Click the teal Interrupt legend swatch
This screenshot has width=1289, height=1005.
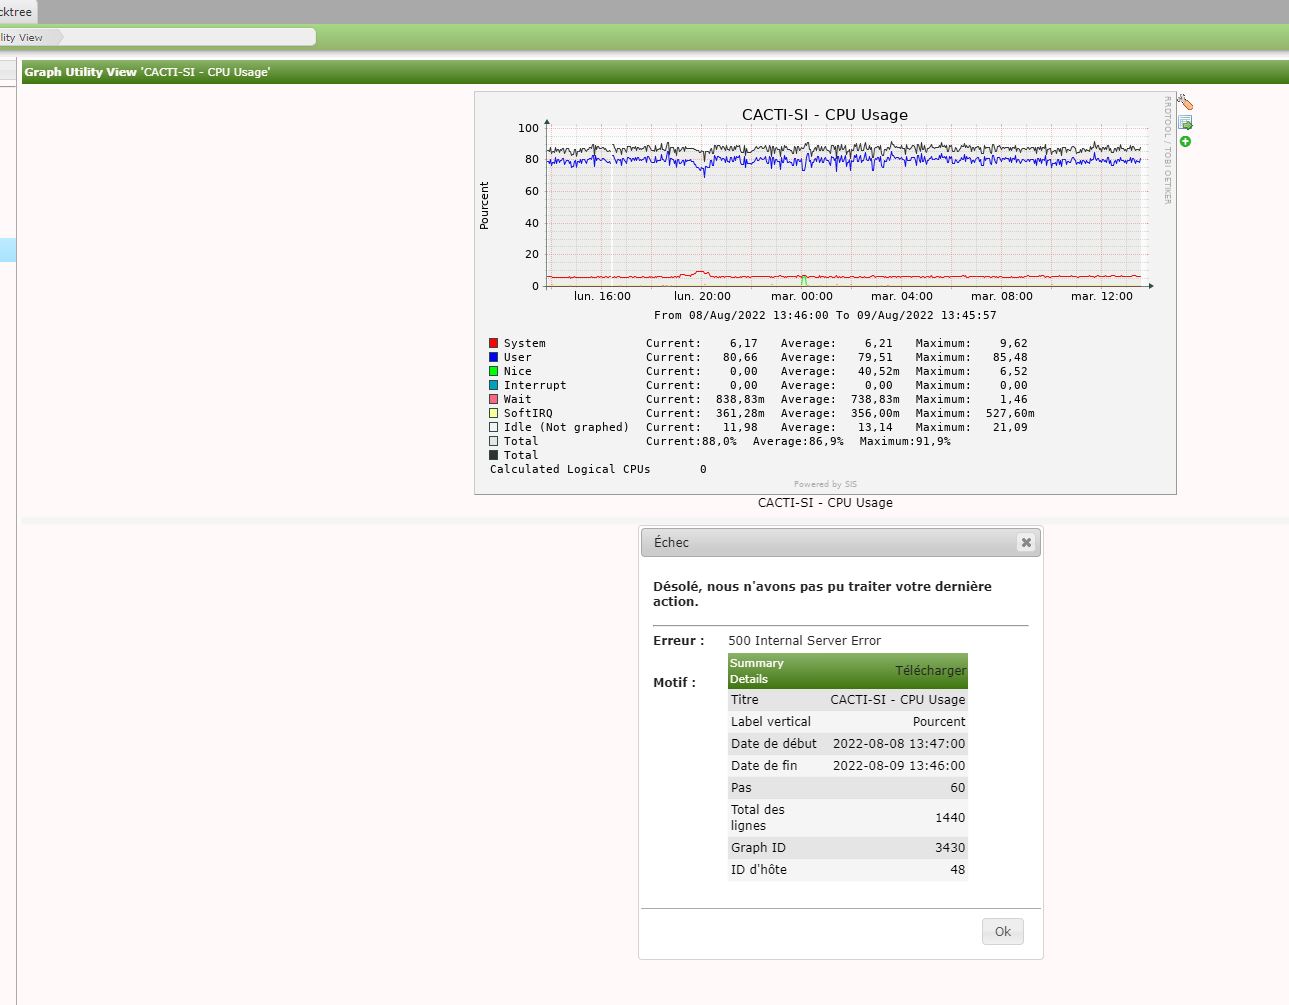pyautogui.click(x=493, y=385)
